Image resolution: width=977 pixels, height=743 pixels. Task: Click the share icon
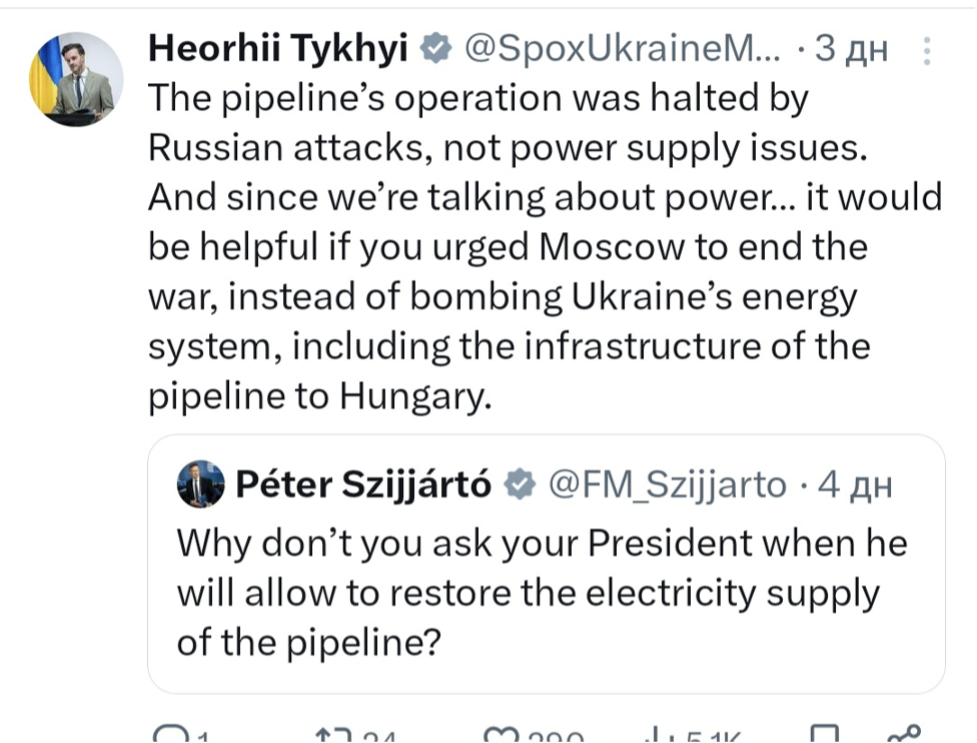click(903, 738)
